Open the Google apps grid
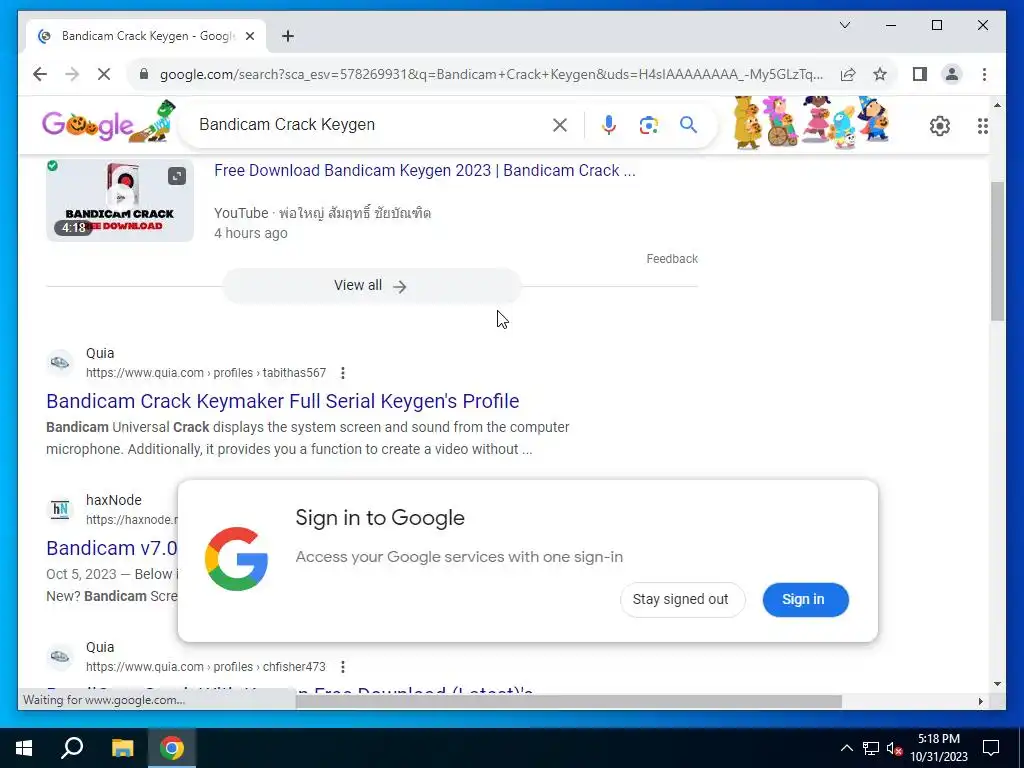This screenshot has height=768, width=1024. [982, 125]
